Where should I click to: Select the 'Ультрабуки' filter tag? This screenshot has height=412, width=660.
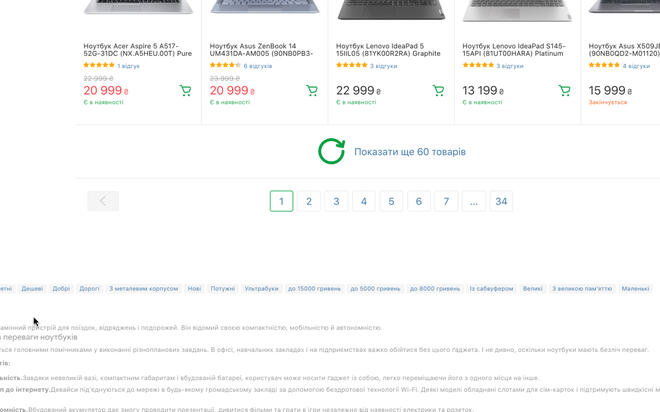click(262, 288)
